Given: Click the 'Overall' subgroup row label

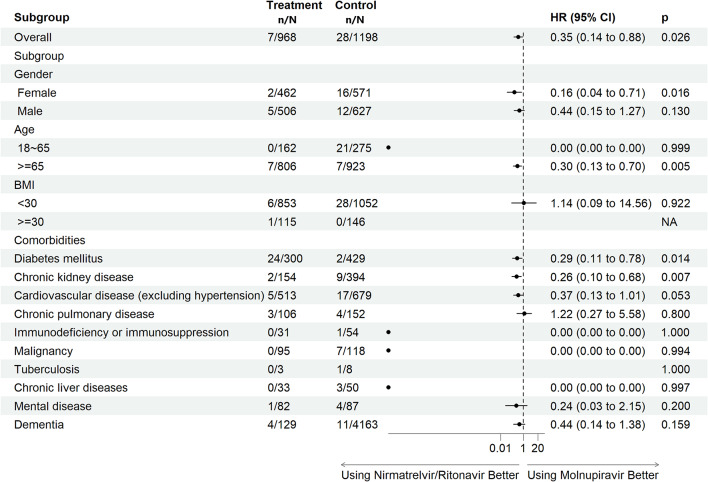Looking at the screenshot, I should click(x=33, y=37).
